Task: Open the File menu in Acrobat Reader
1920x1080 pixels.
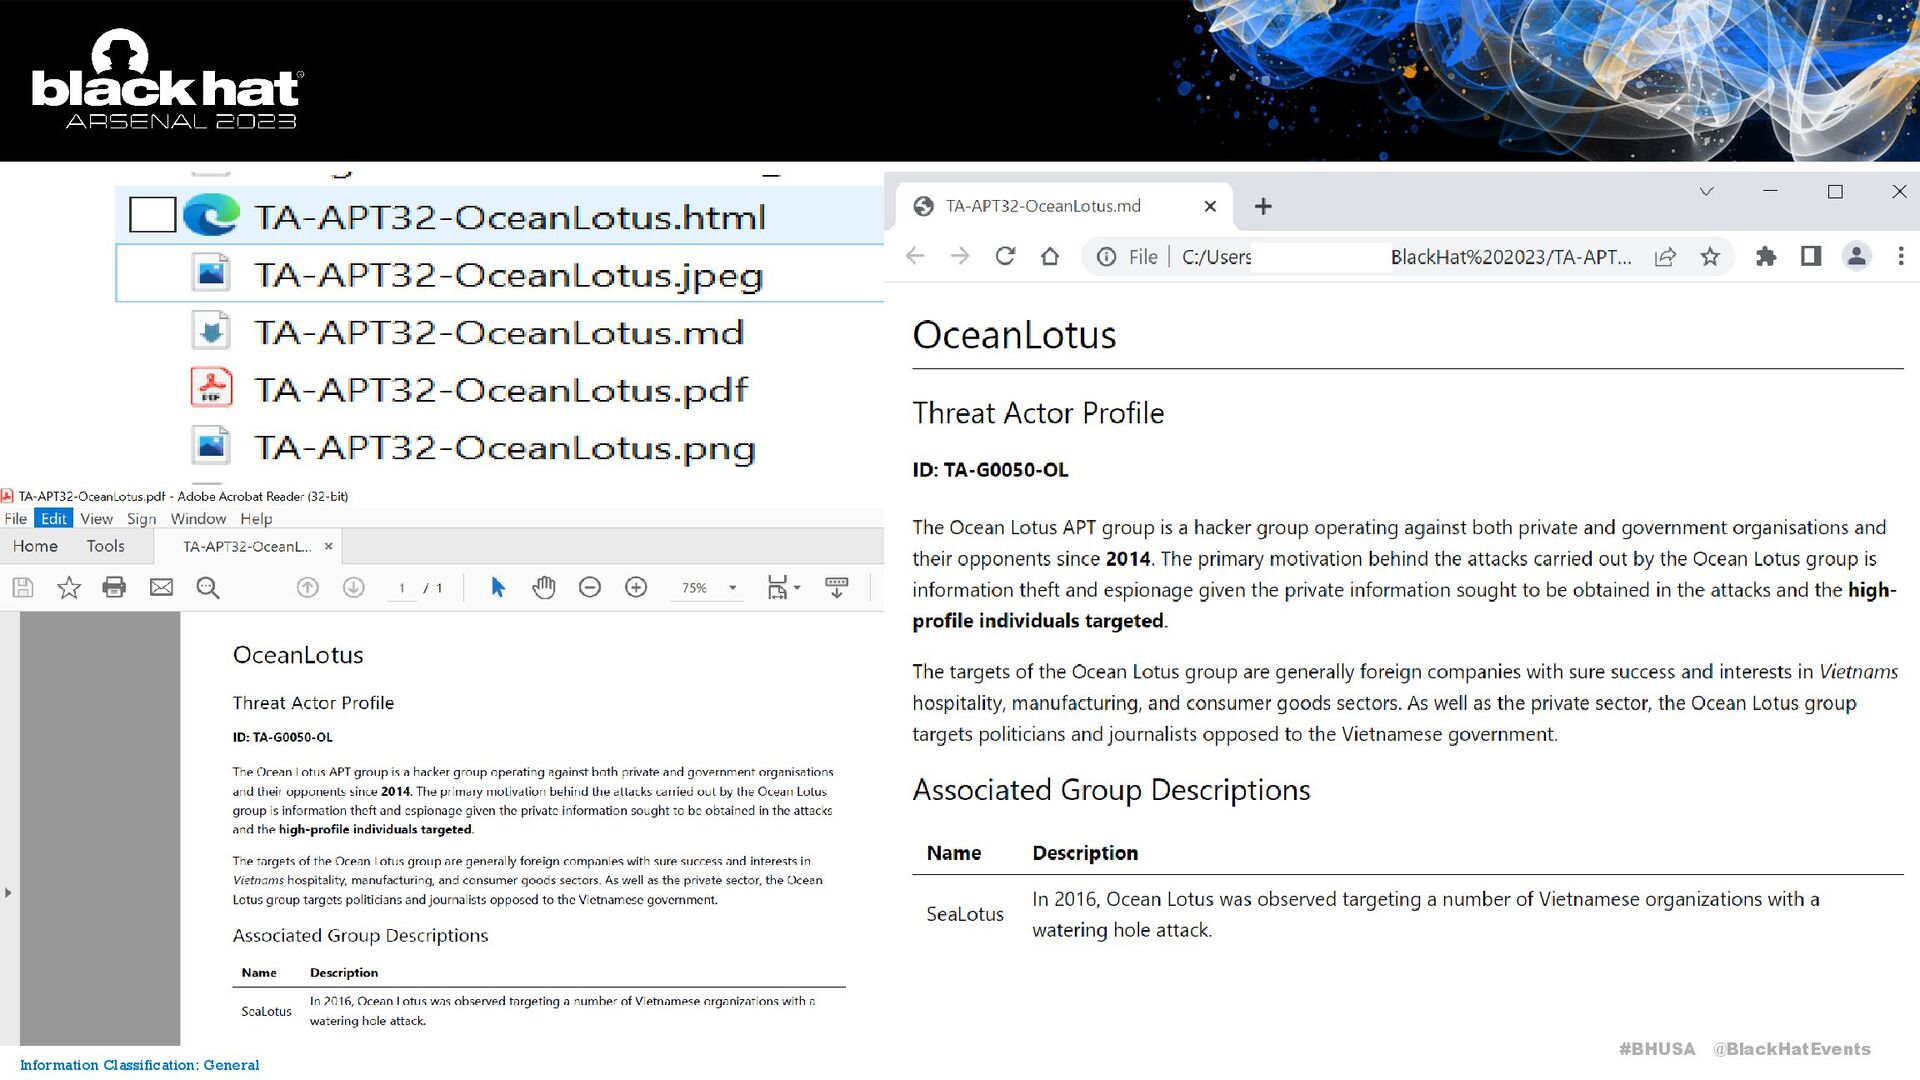Action: (16, 518)
